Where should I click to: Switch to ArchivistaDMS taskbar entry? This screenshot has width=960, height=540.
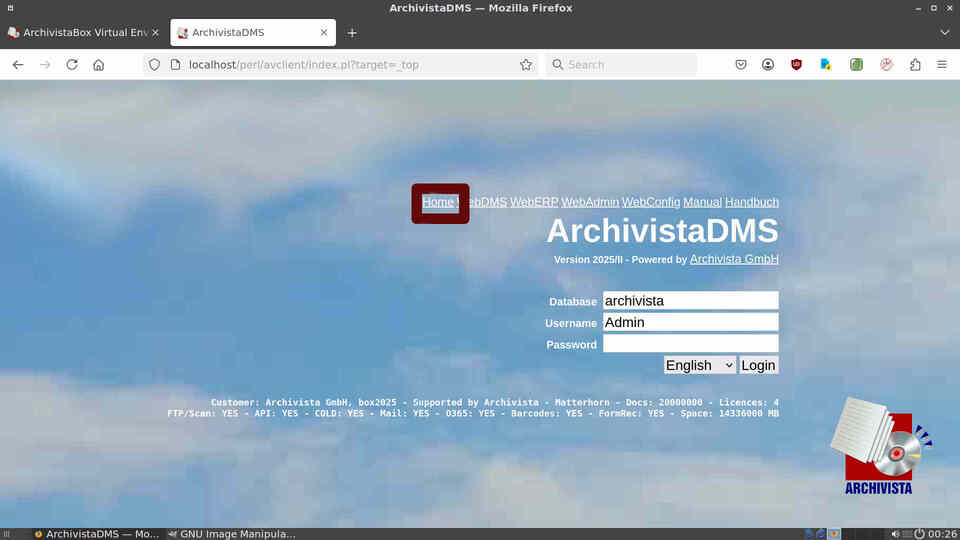[x=97, y=534]
